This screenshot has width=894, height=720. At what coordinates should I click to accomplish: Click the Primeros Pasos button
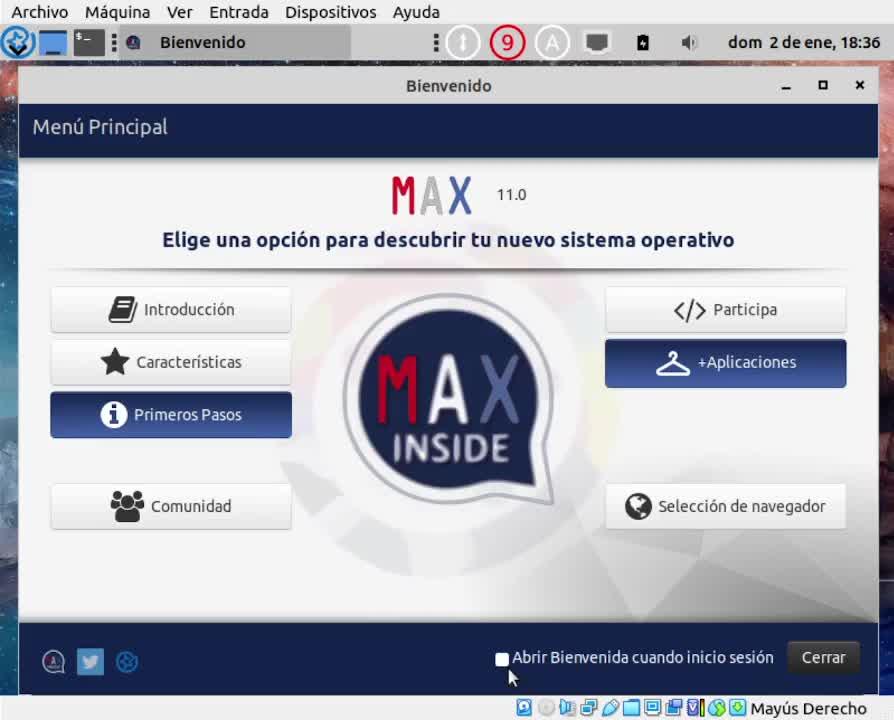pos(171,414)
